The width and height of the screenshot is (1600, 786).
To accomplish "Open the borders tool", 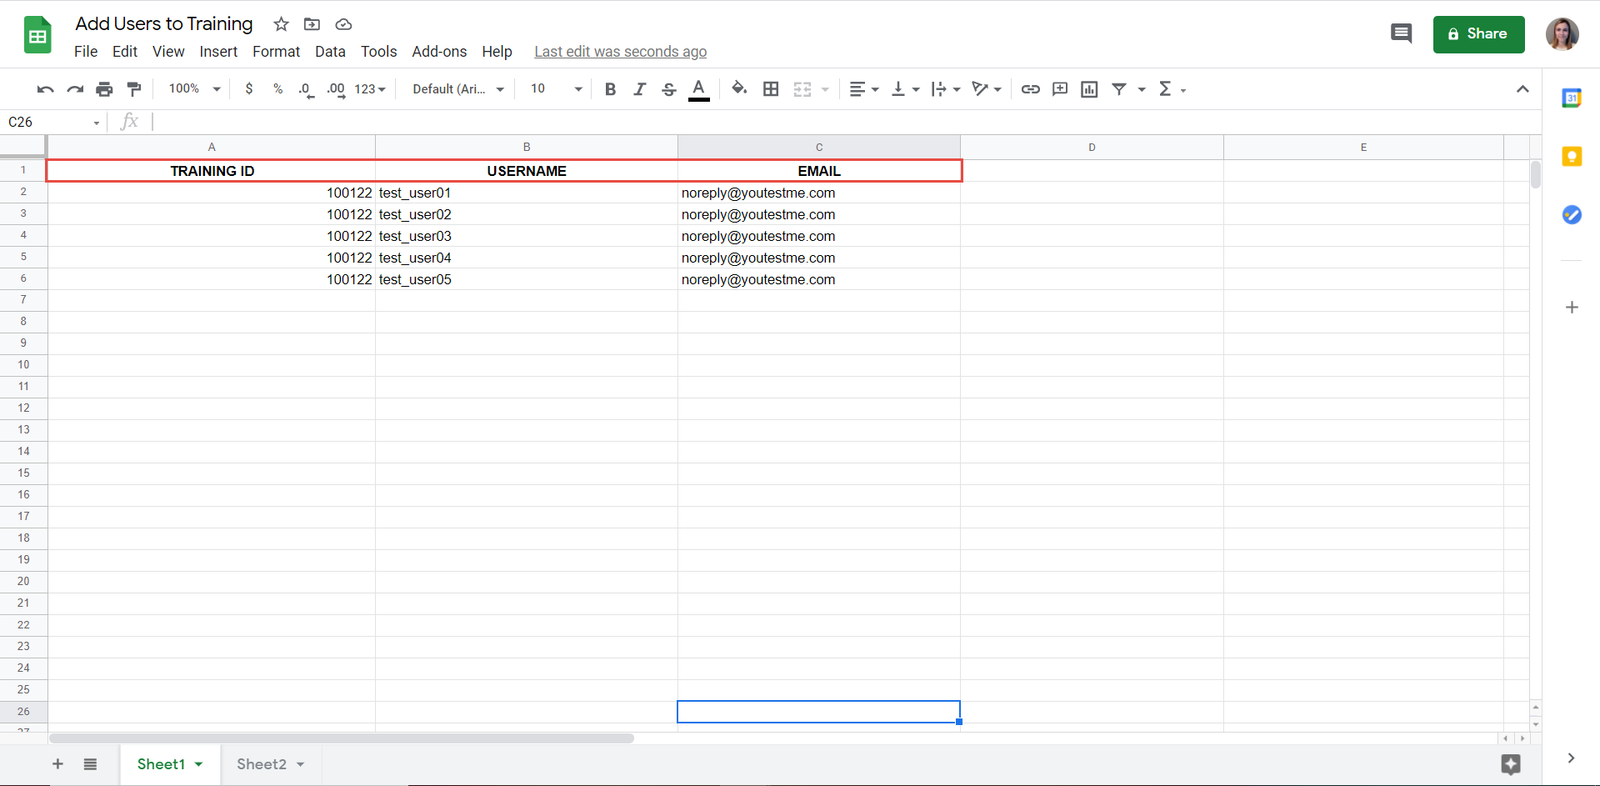I will click(770, 89).
